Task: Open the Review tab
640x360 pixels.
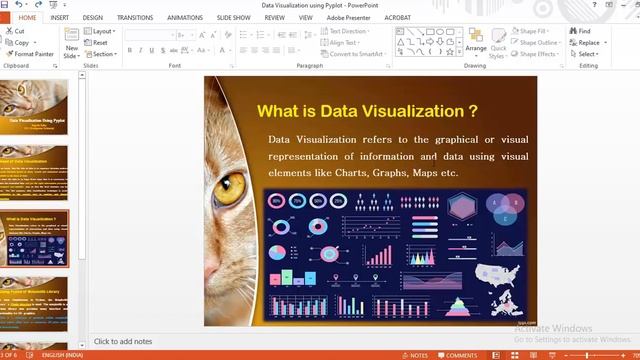Action: click(275, 18)
